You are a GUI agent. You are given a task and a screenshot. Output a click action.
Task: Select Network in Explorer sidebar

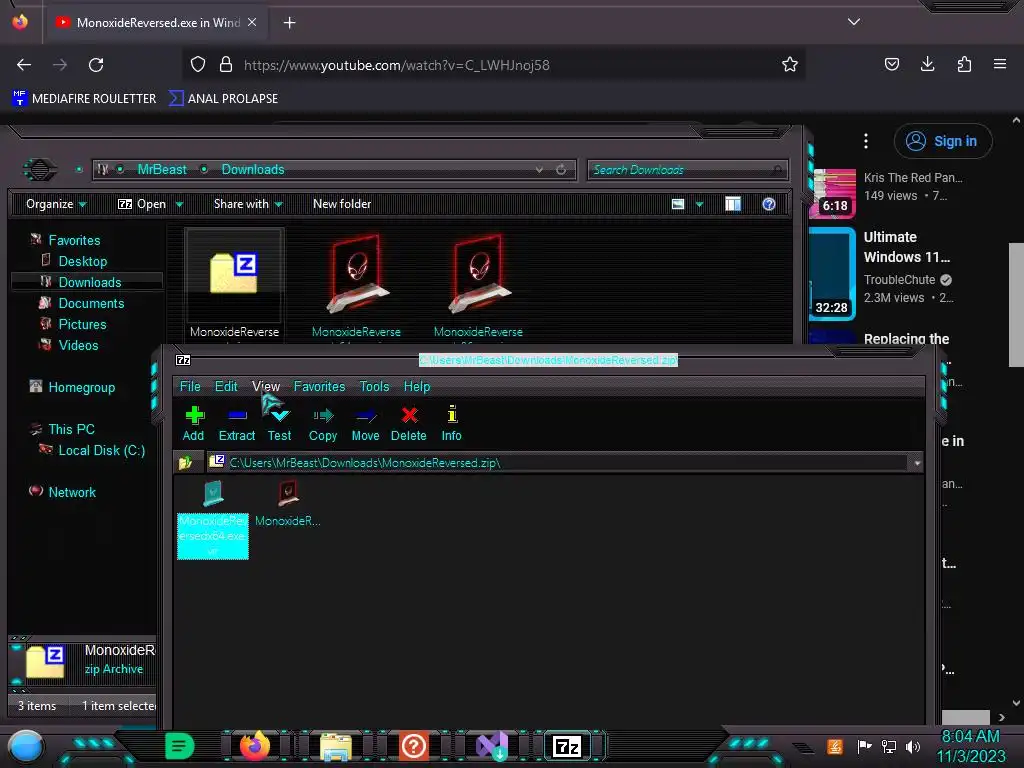(72, 492)
